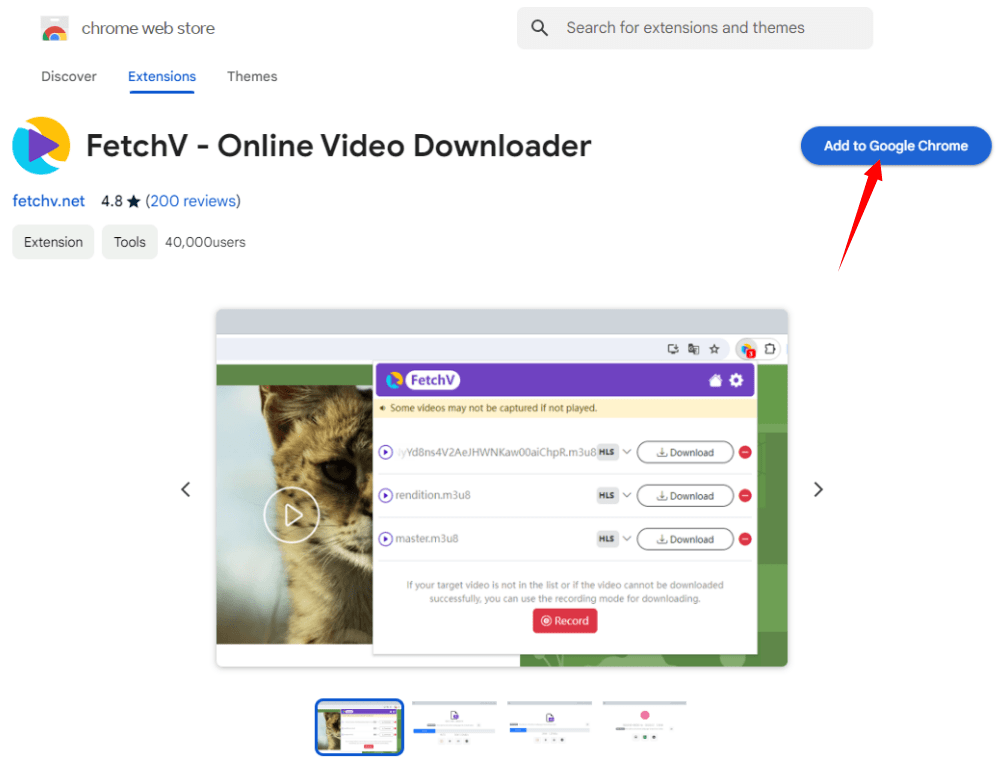Show next screenshot with right arrow

coord(818,489)
